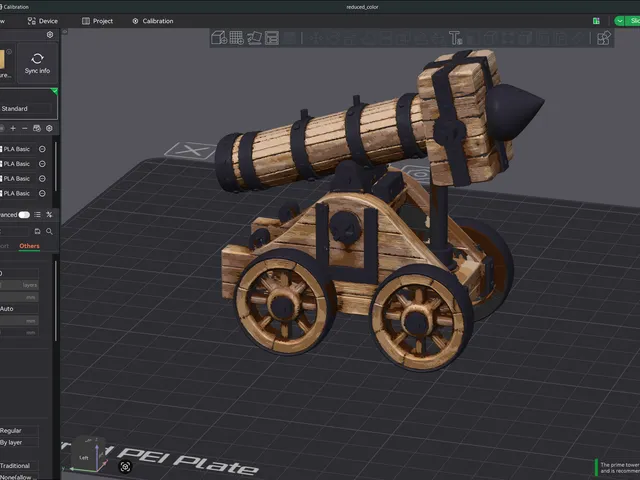
Task: Open the Device tab
Action: click(42, 21)
